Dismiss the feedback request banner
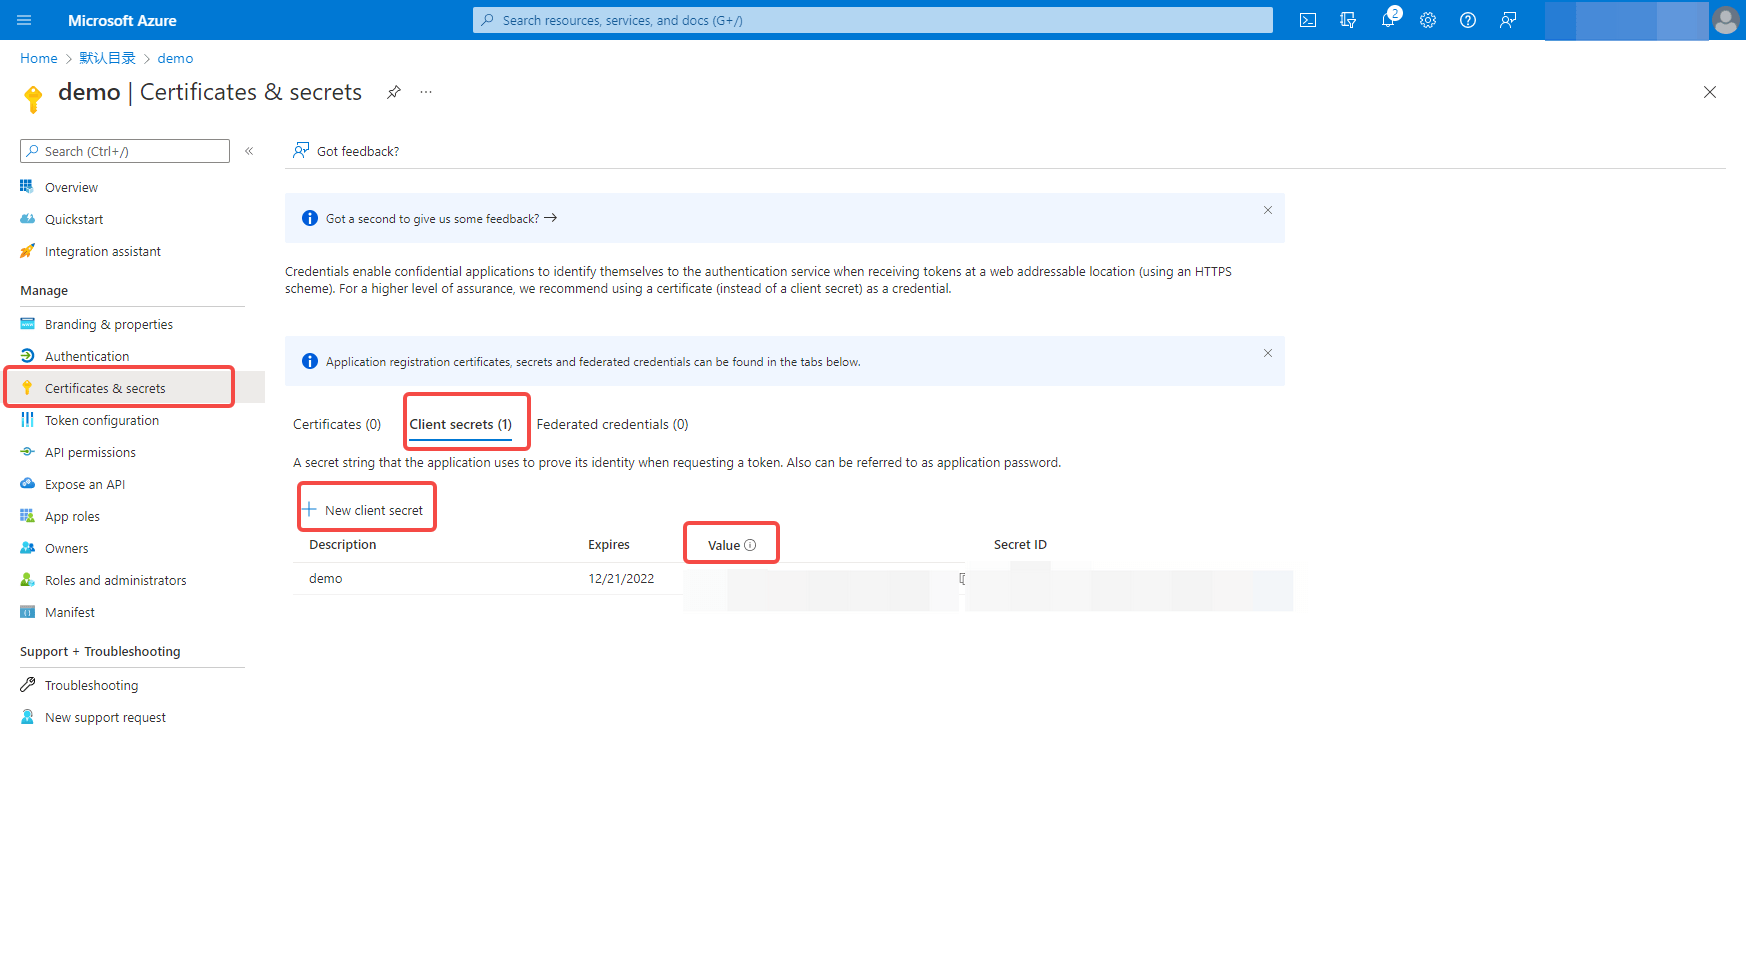Screen dimensions: 1746x961 coord(1267,210)
